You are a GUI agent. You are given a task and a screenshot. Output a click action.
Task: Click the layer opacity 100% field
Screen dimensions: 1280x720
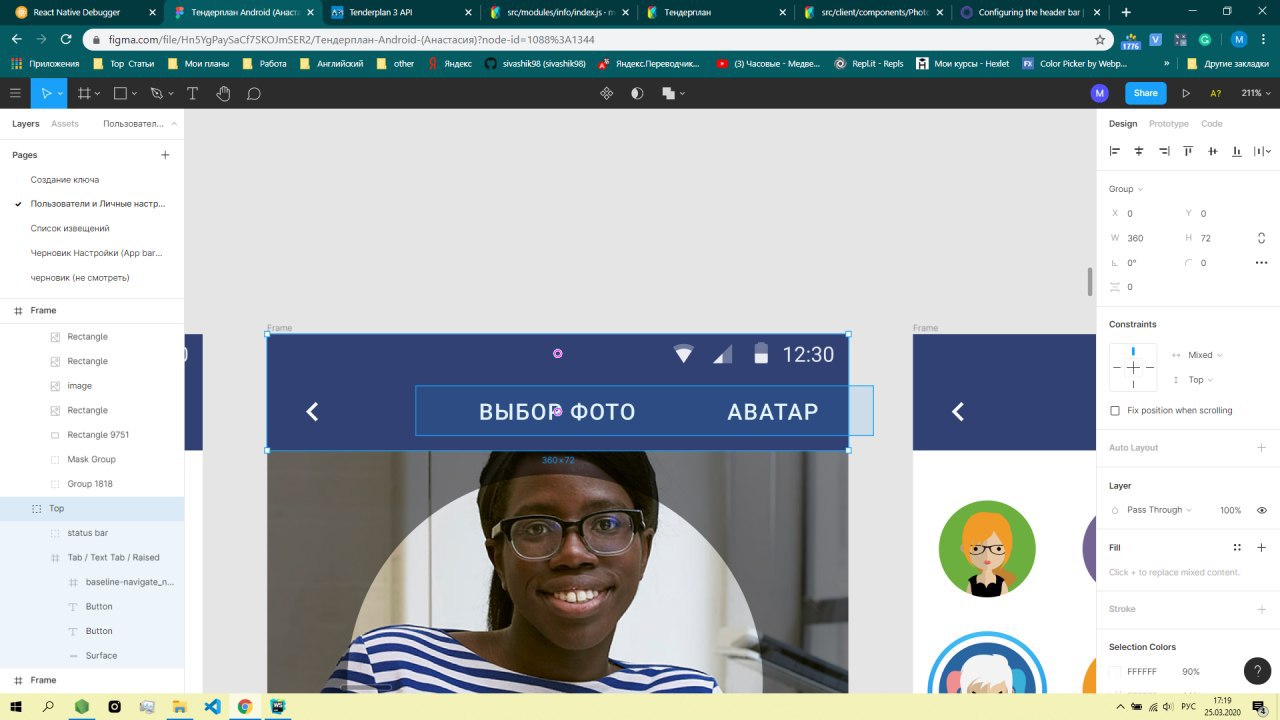click(x=1230, y=510)
